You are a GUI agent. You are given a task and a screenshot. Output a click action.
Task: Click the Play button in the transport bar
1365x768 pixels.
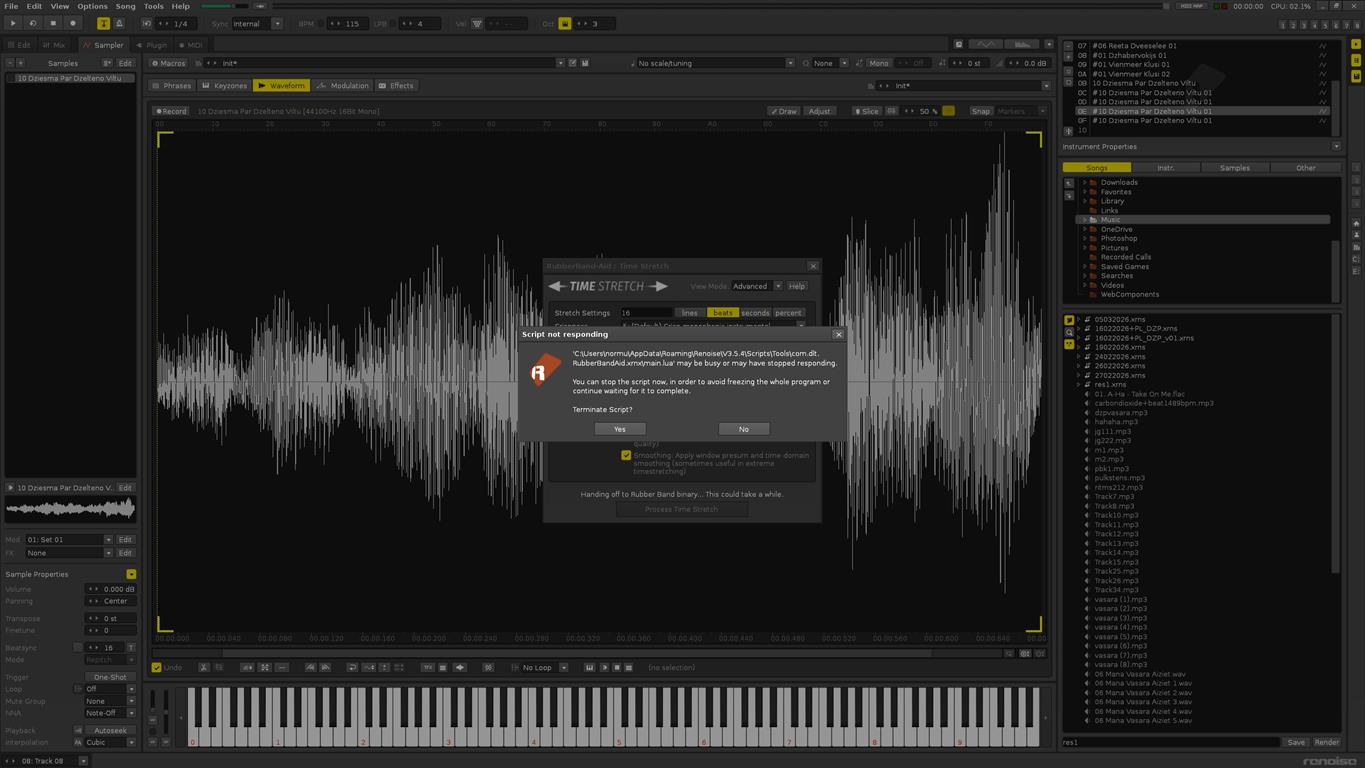coord(13,23)
